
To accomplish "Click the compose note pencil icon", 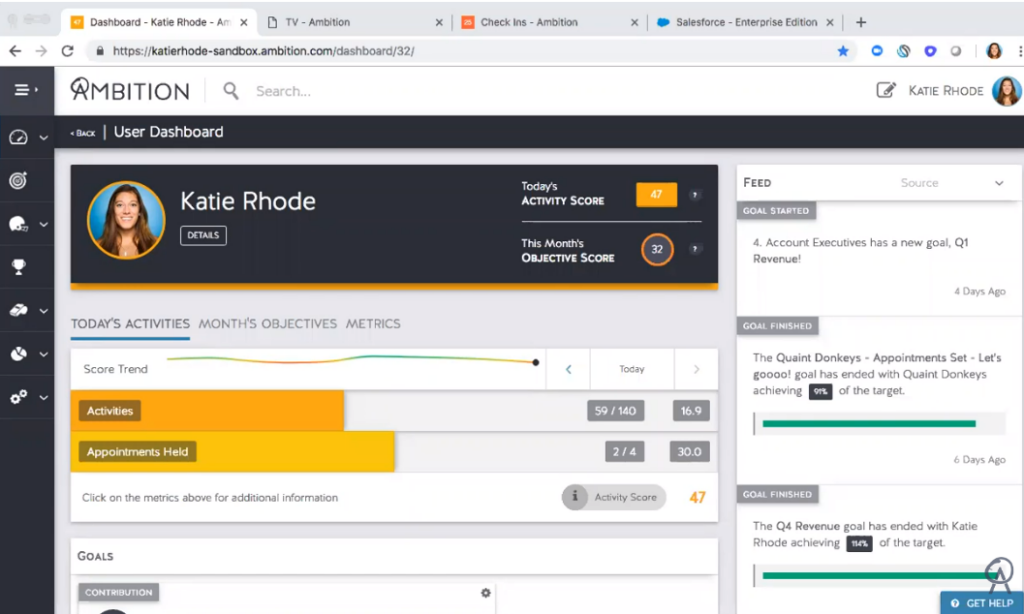I will click(886, 90).
